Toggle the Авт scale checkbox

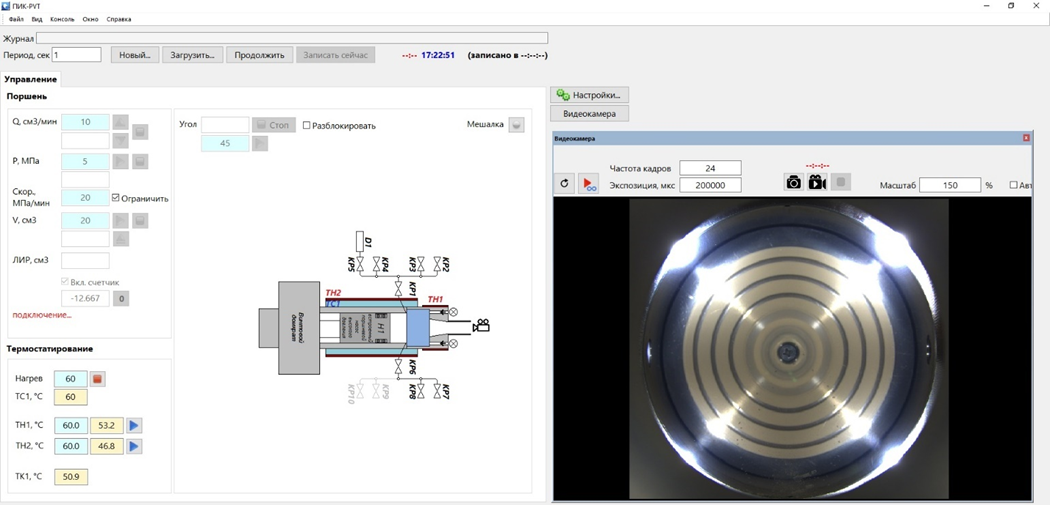click(1014, 185)
